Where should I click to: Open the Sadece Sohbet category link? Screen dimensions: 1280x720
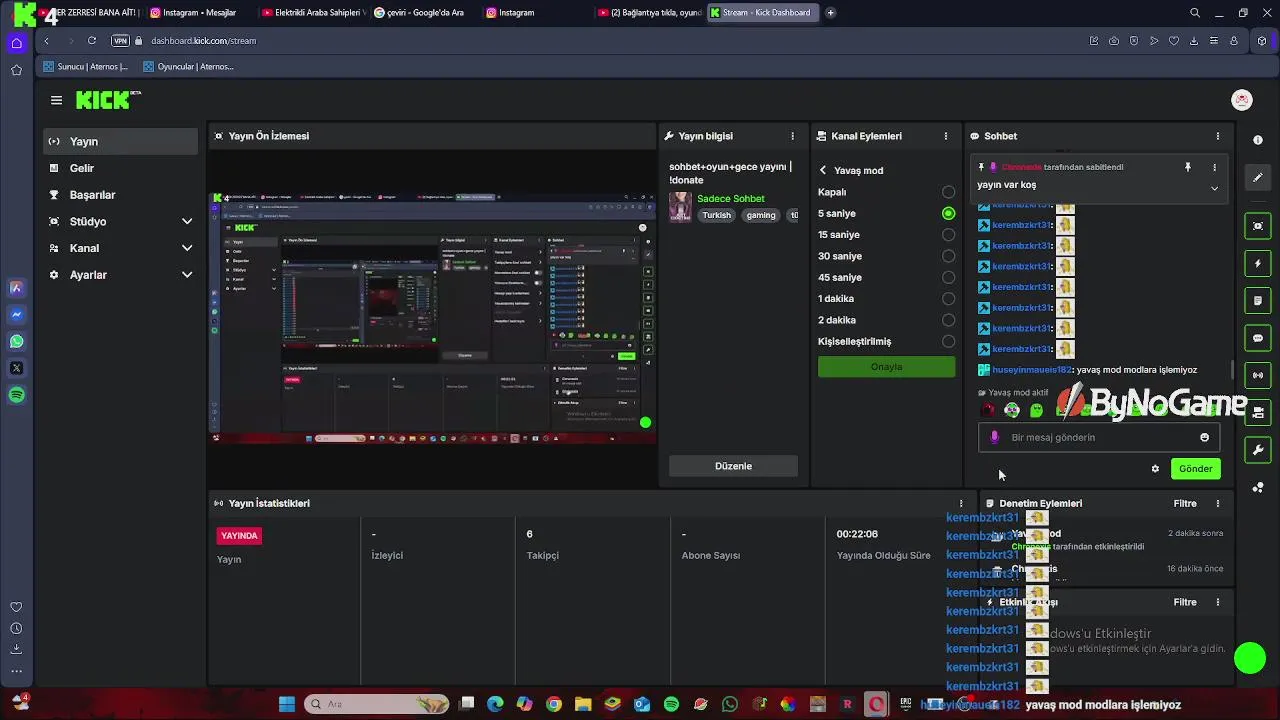[x=730, y=199]
